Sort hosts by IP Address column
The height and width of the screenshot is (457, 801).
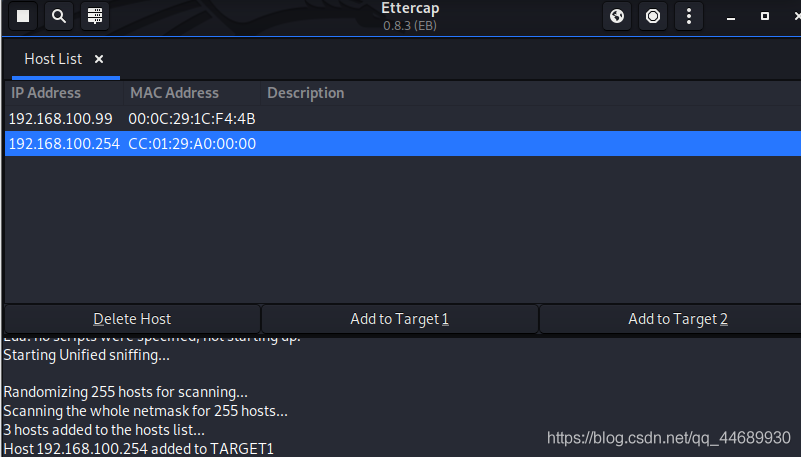click(x=46, y=93)
